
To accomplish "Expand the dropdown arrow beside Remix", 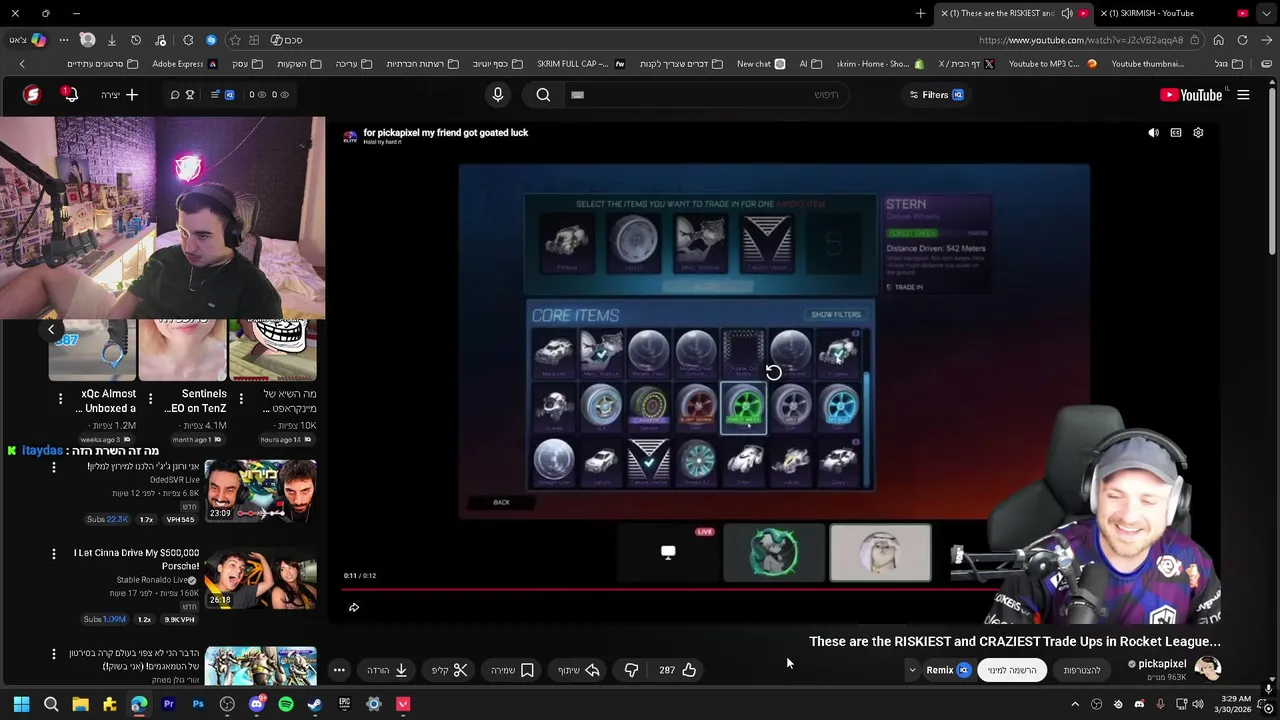I will (911, 670).
